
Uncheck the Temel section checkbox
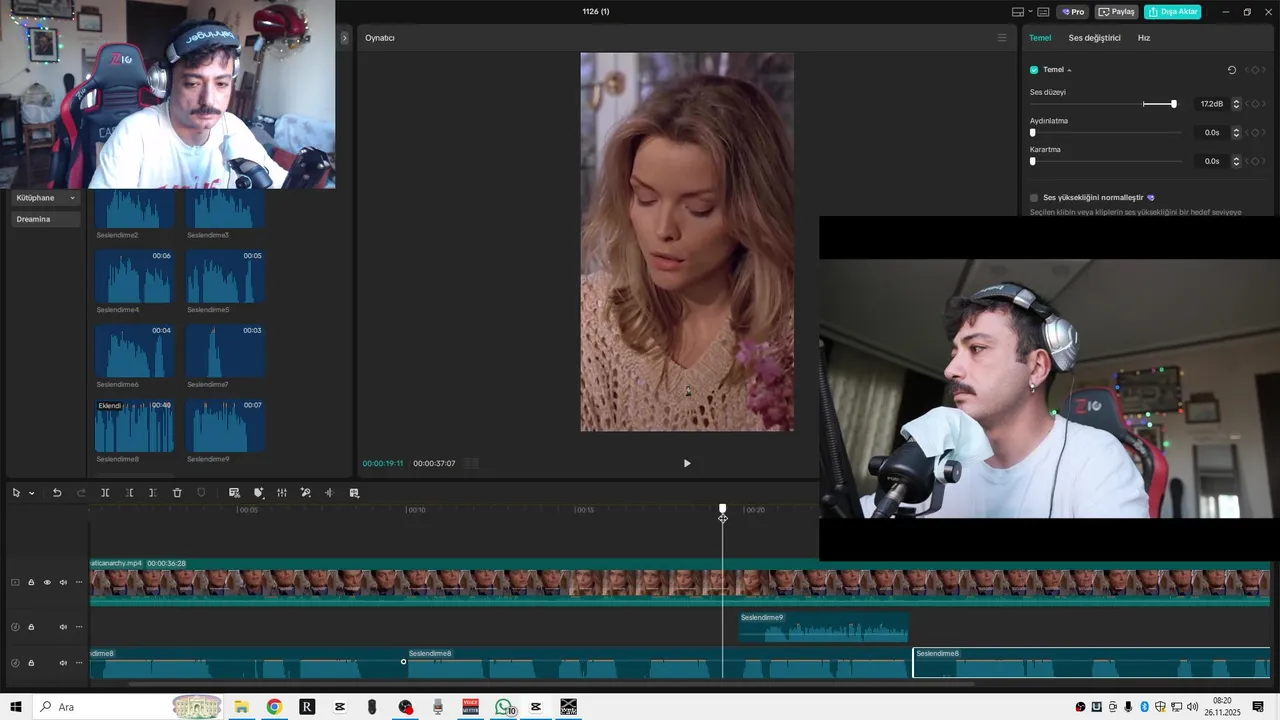coord(1034,70)
